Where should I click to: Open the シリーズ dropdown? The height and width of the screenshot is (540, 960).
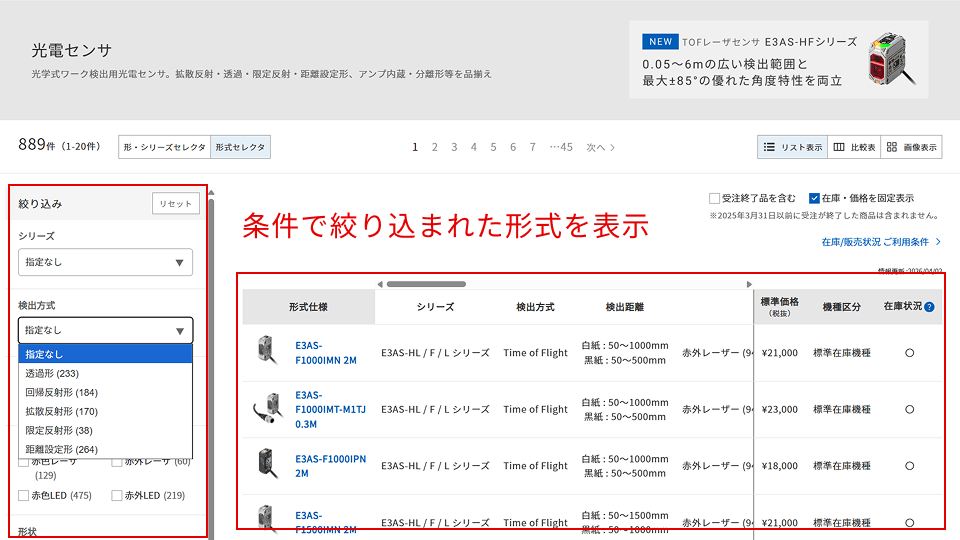pyautogui.click(x=105, y=262)
